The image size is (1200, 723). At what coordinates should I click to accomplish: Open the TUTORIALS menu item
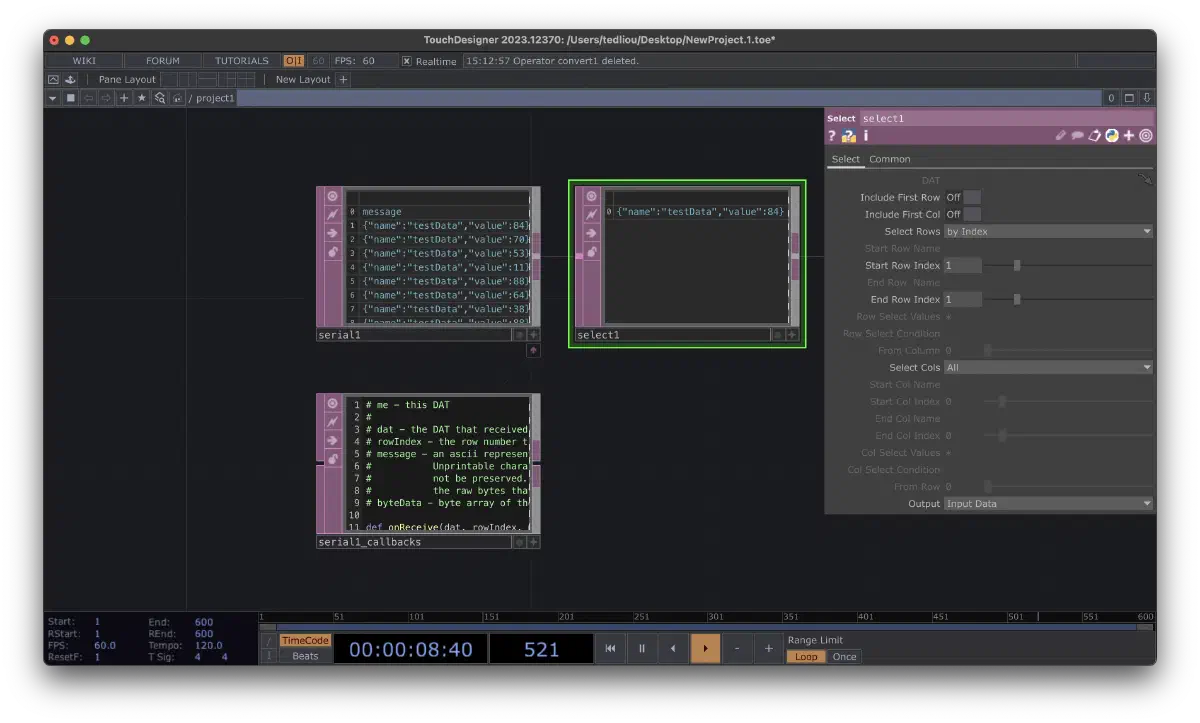240,60
